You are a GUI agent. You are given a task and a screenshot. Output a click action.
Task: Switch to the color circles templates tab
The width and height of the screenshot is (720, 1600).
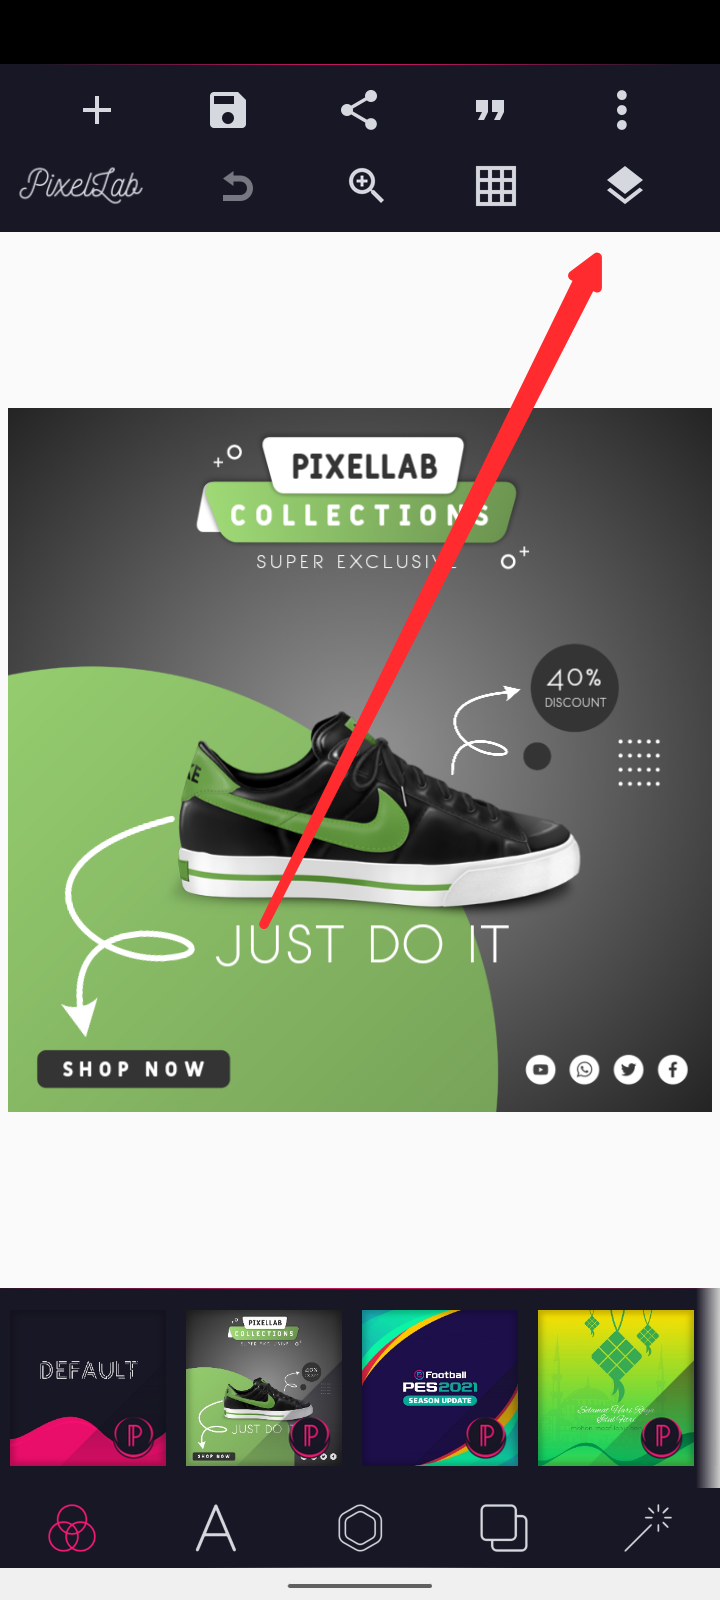72,1528
